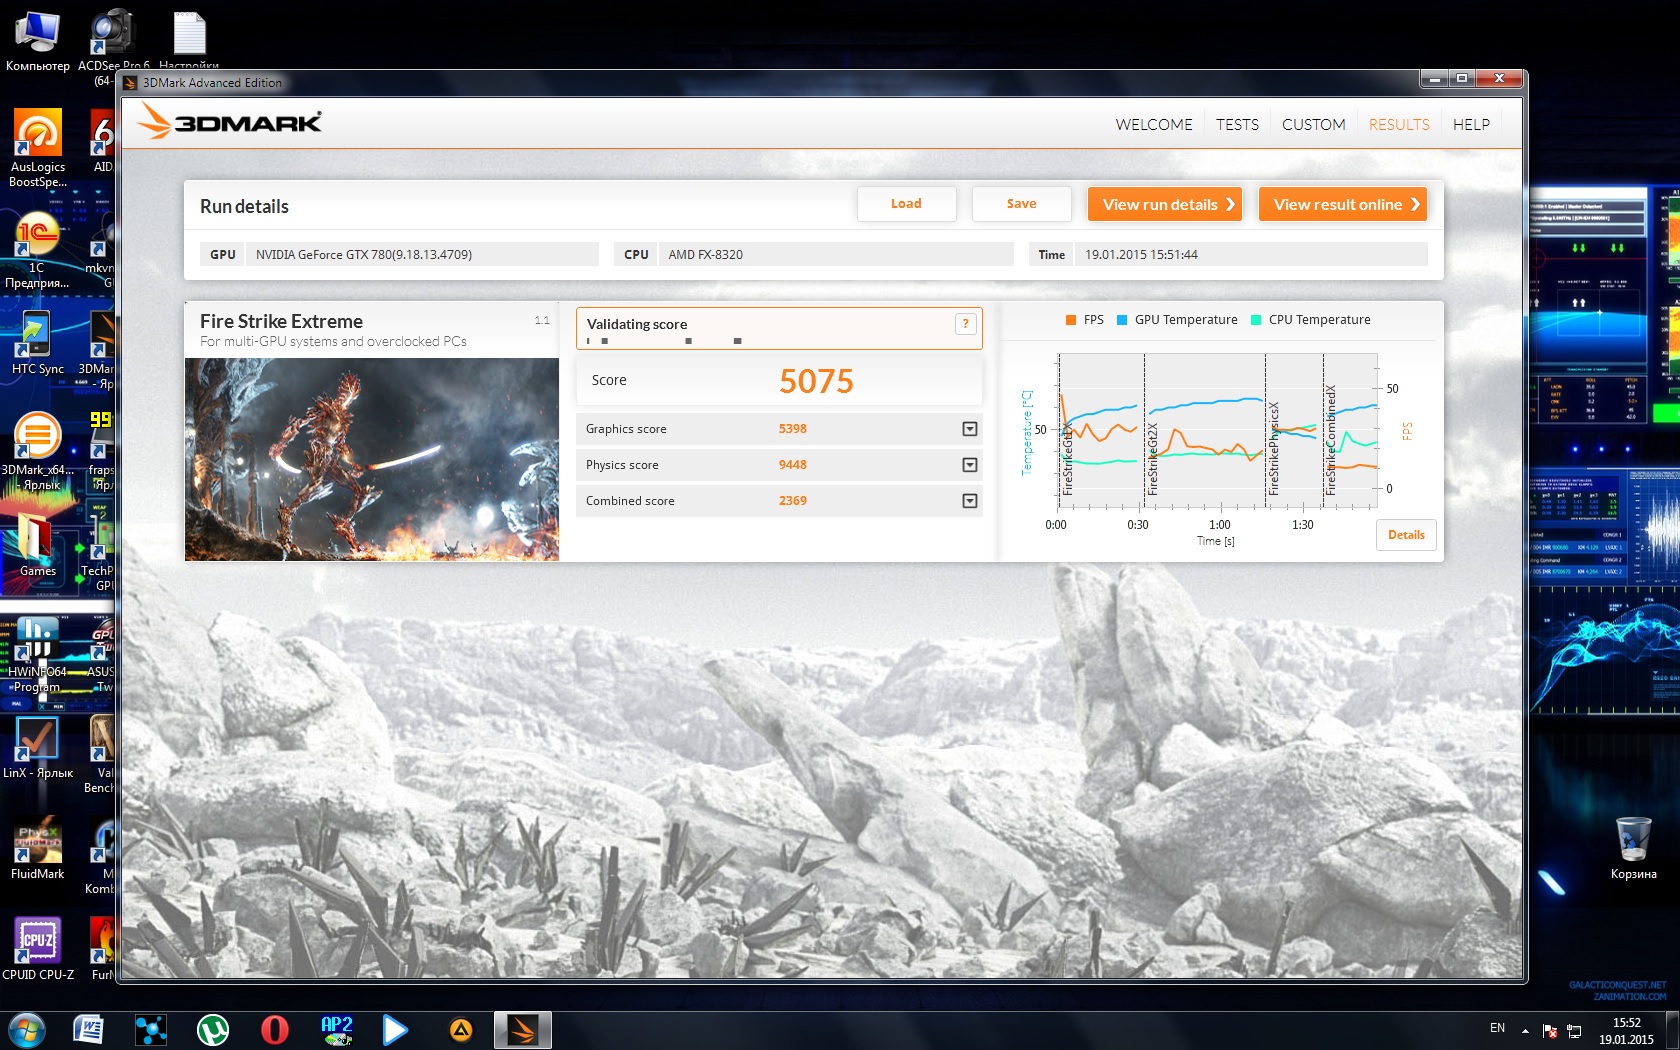The width and height of the screenshot is (1680, 1050).
Task: Open CPUID CPU-Z desktop shortcut
Action: pyautogui.click(x=38, y=941)
